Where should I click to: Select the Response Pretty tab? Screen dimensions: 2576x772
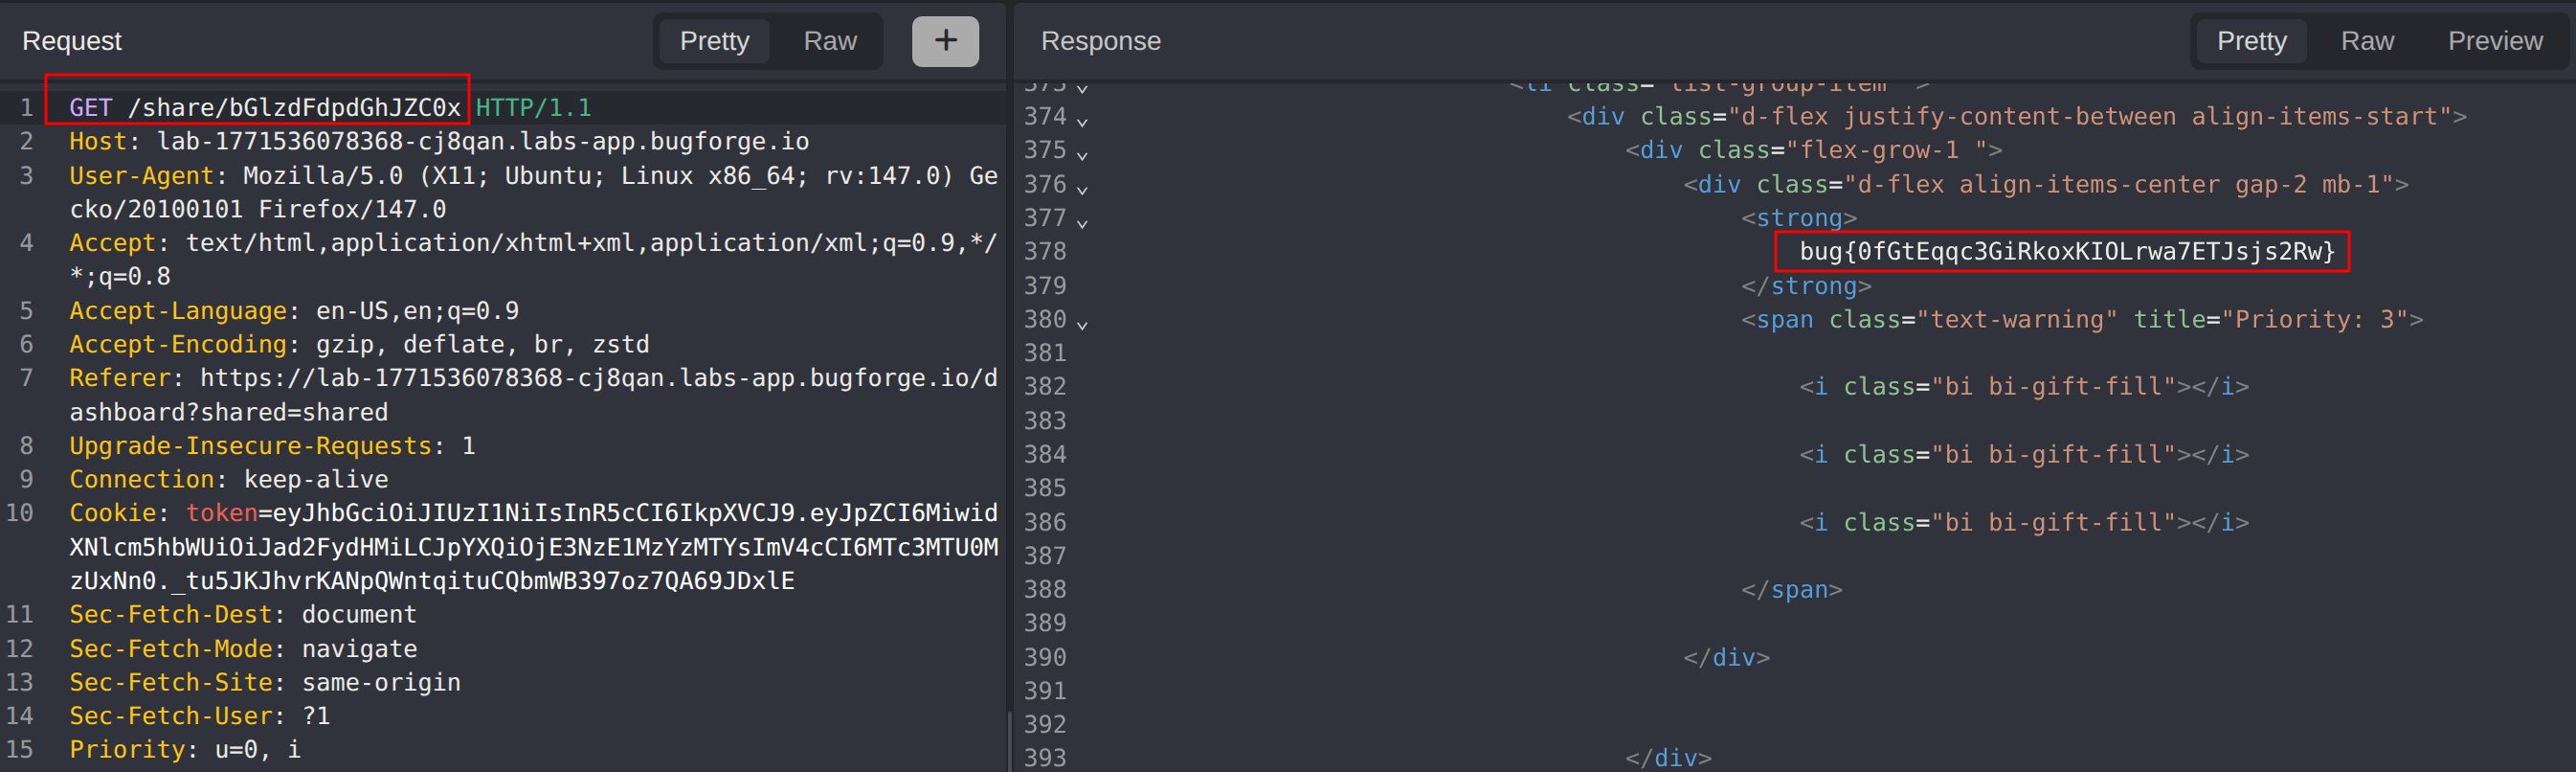point(2250,41)
